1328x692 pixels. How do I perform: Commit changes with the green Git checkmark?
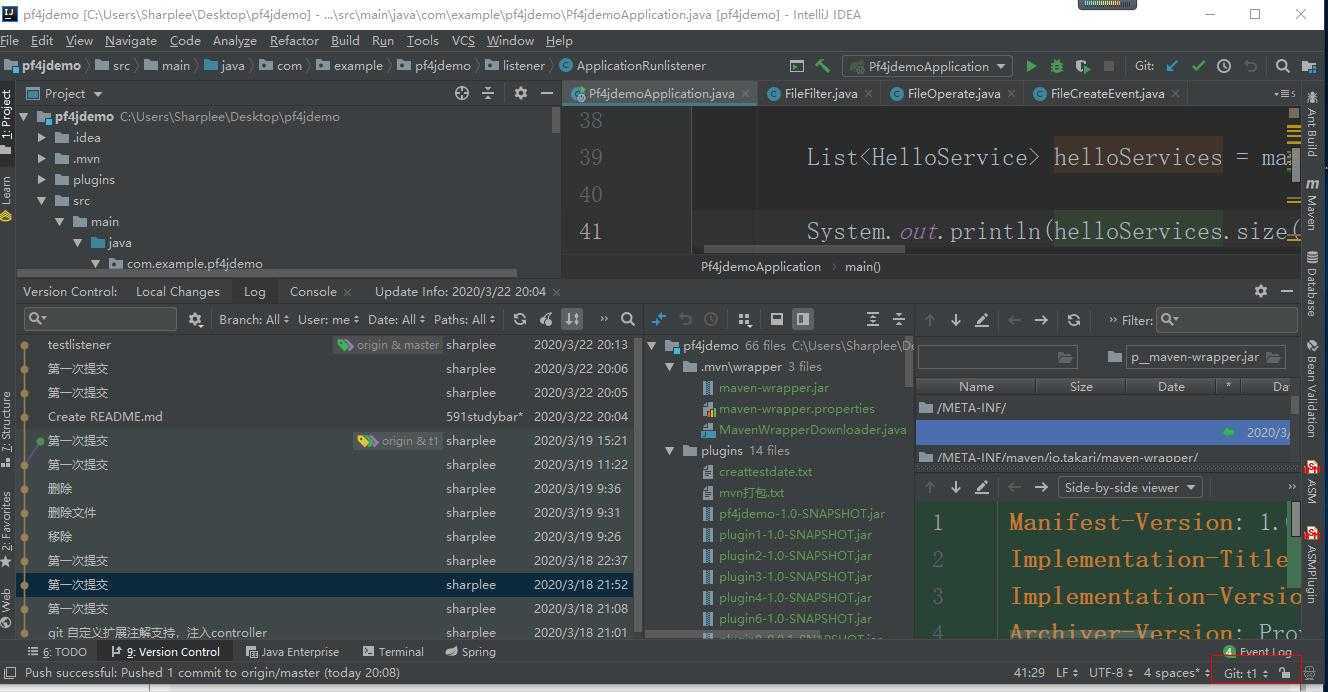1198,66
